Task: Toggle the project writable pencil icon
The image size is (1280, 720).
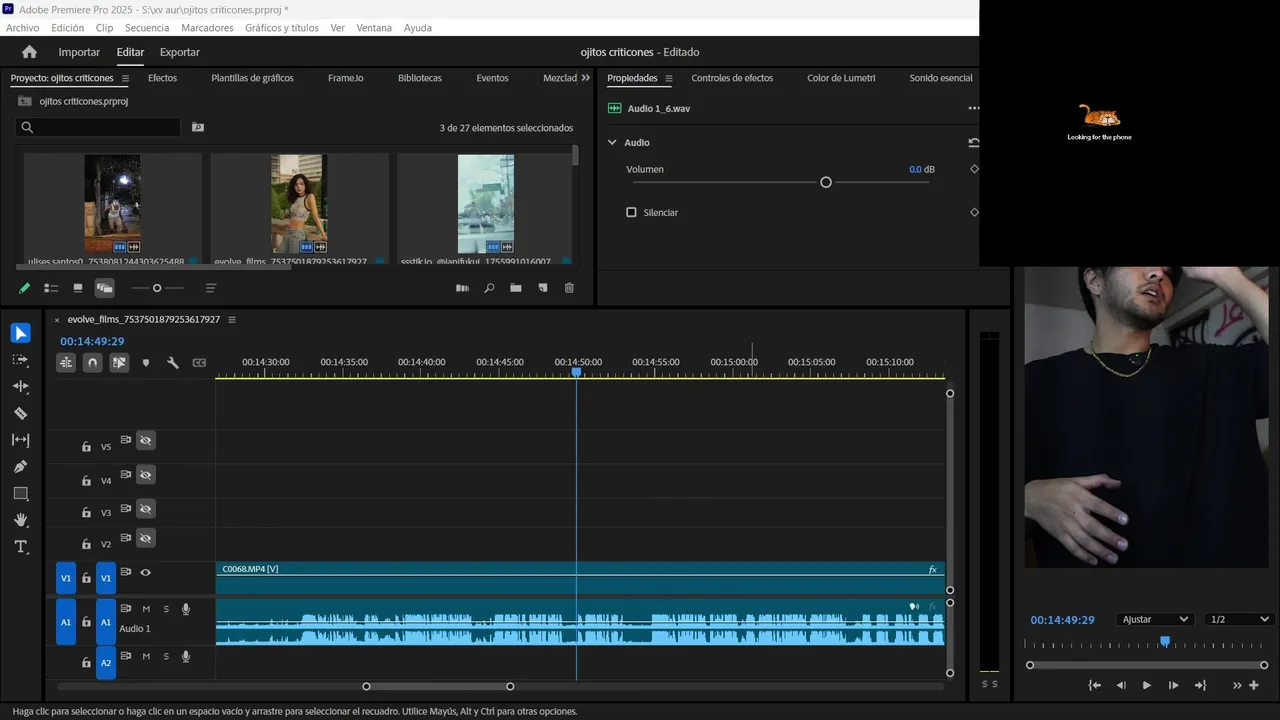Action: 24,288
